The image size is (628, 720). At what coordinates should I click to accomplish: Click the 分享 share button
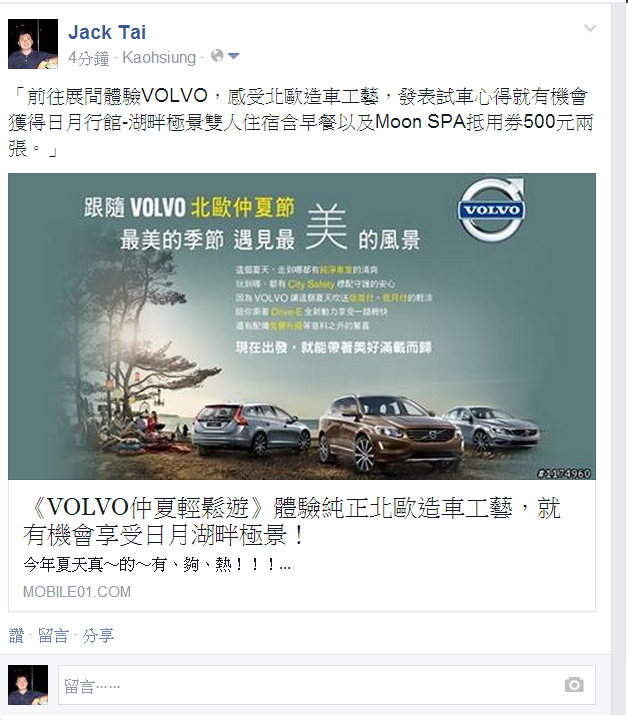coord(98,636)
